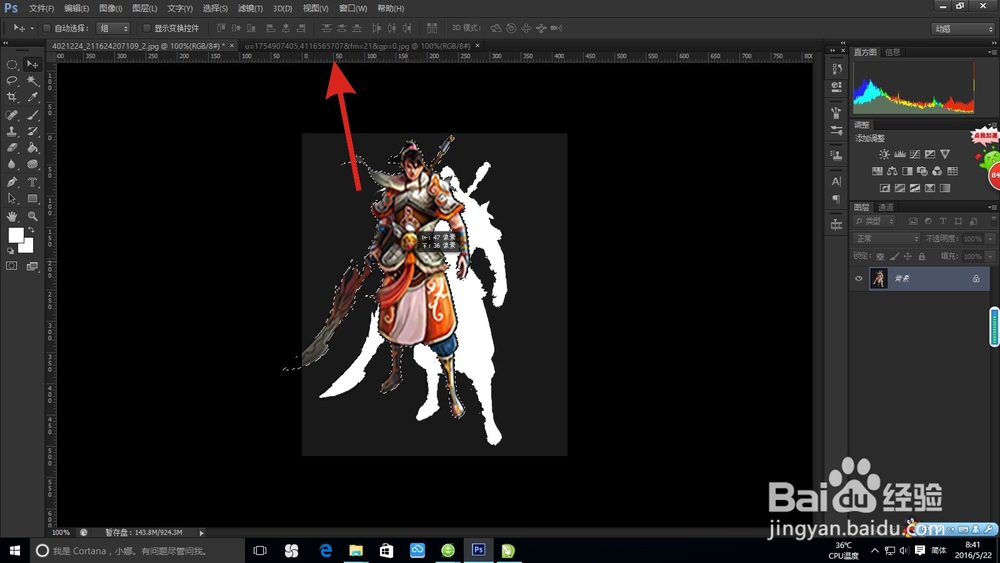Viewport: 1000px width, 563px height.
Task: Open the Move tool preset picker arrow
Action: point(33,28)
